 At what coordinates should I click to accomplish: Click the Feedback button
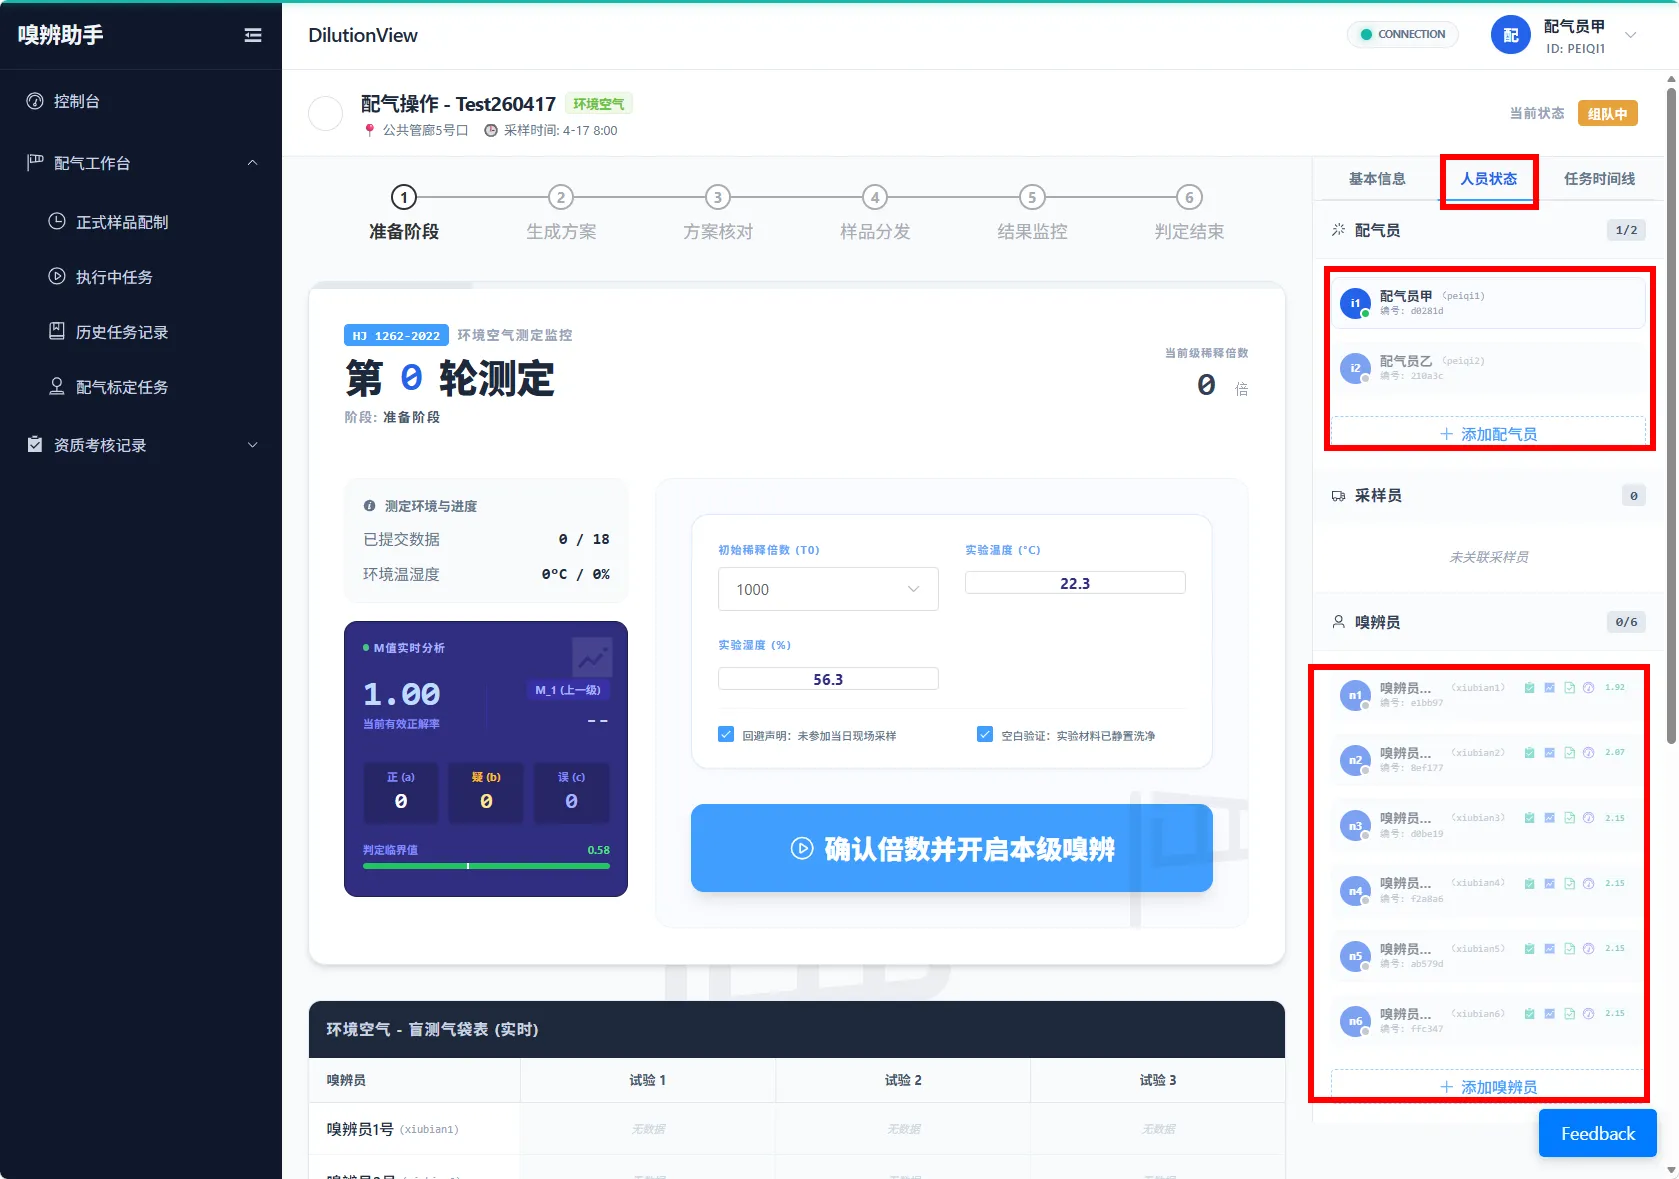(x=1598, y=1133)
